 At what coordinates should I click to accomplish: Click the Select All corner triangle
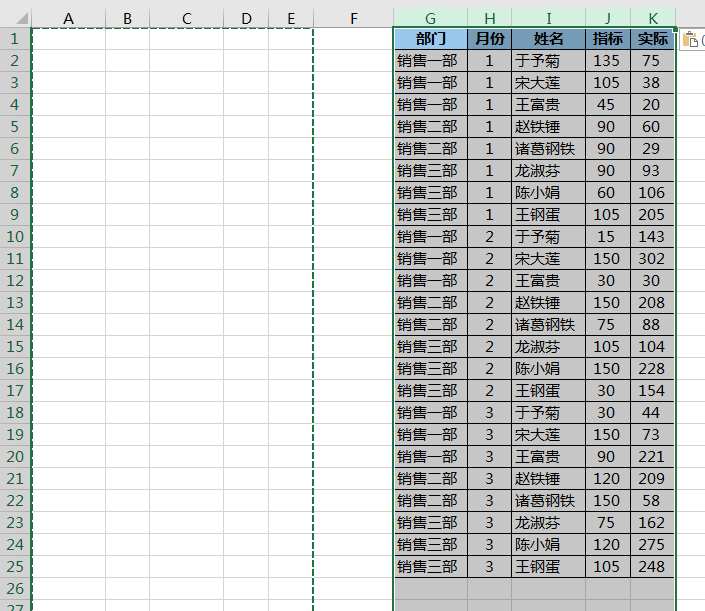click(22, 18)
